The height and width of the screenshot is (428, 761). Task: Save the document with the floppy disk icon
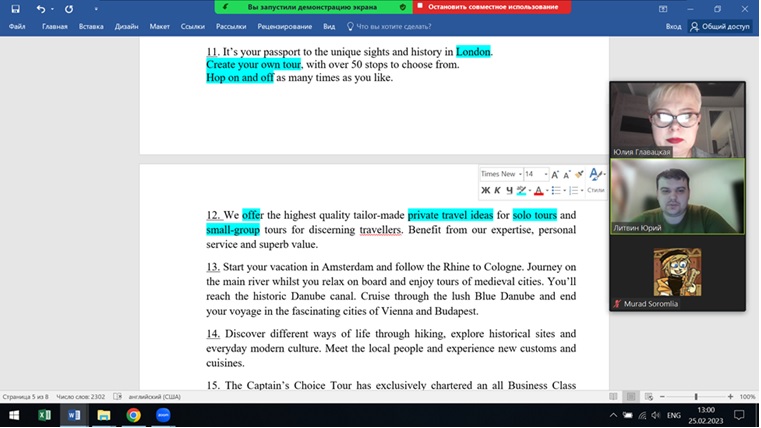pyautogui.click(x=16, y=9)
